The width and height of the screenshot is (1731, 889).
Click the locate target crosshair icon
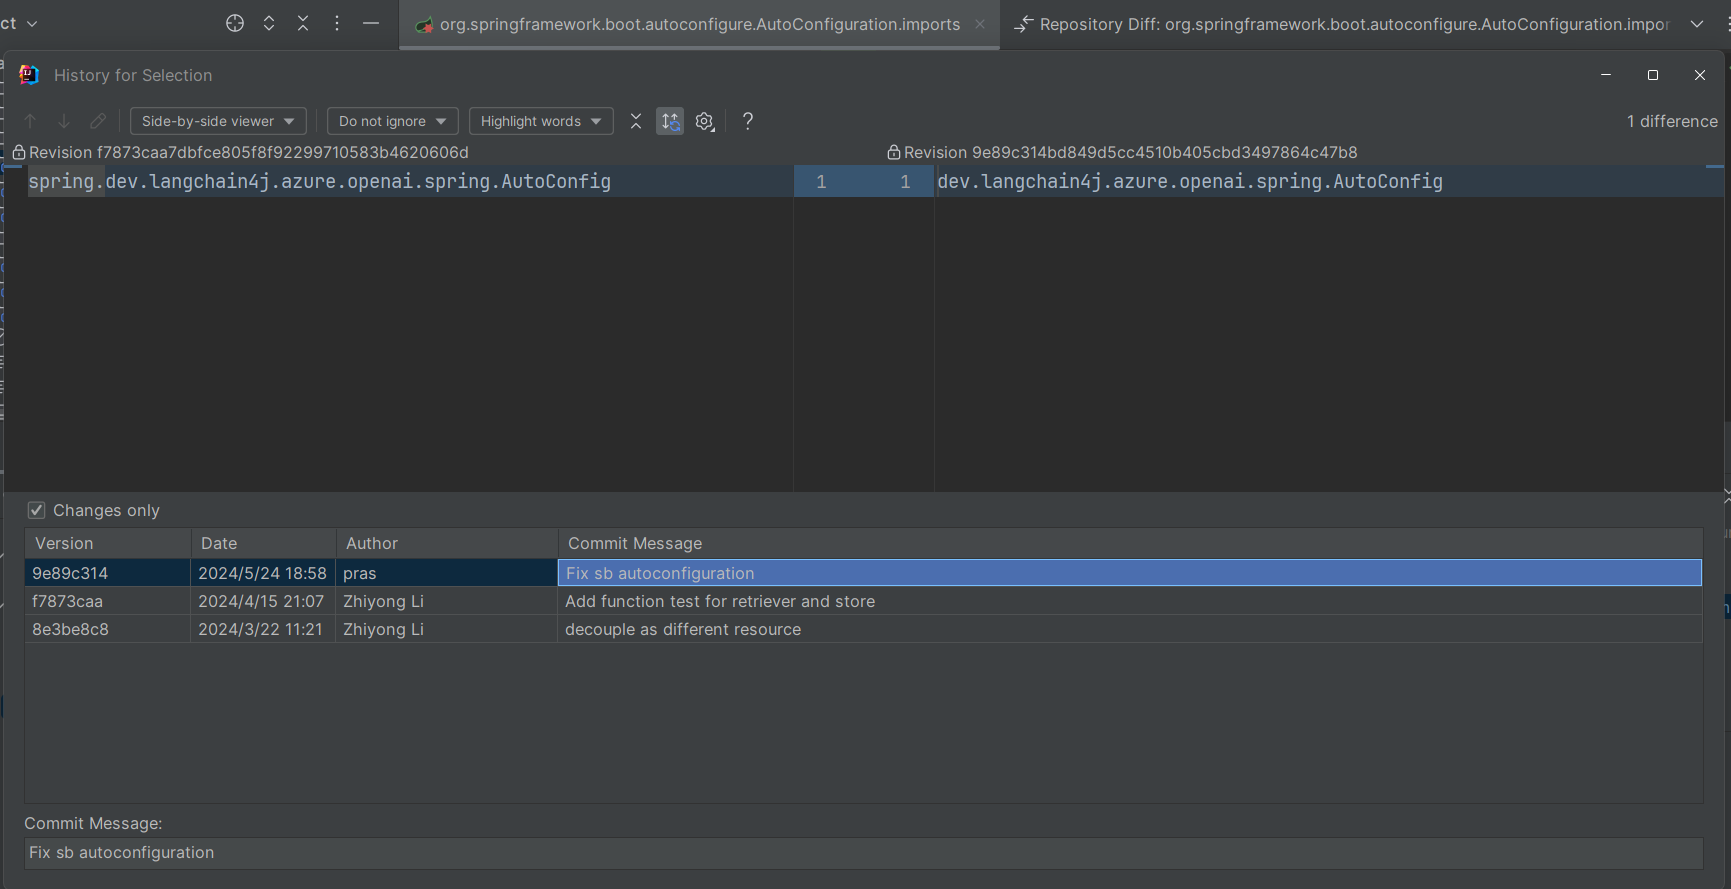click(x=235, y=23)
